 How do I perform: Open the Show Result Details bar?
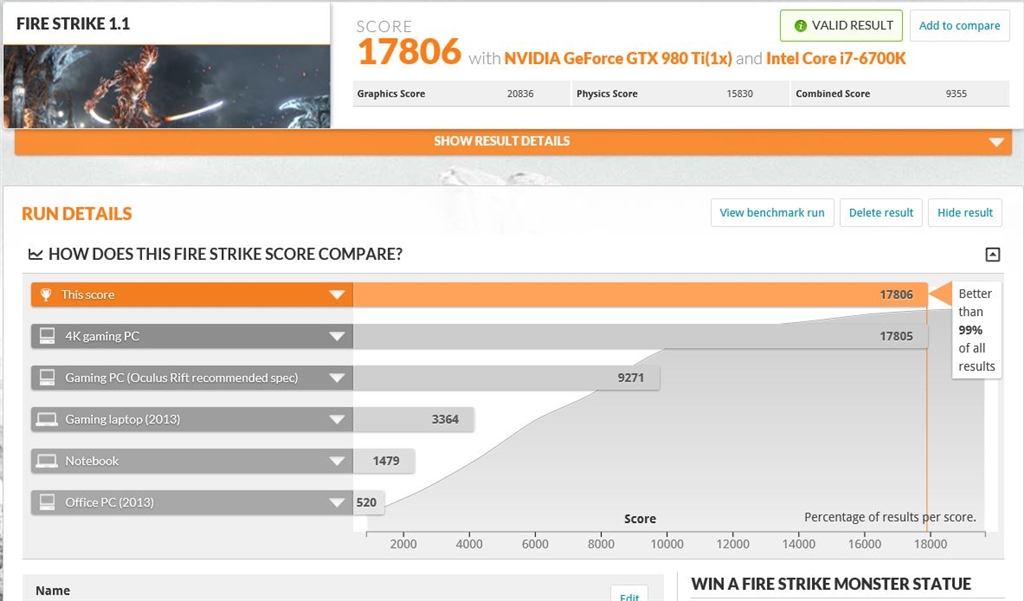coord(513,142)
